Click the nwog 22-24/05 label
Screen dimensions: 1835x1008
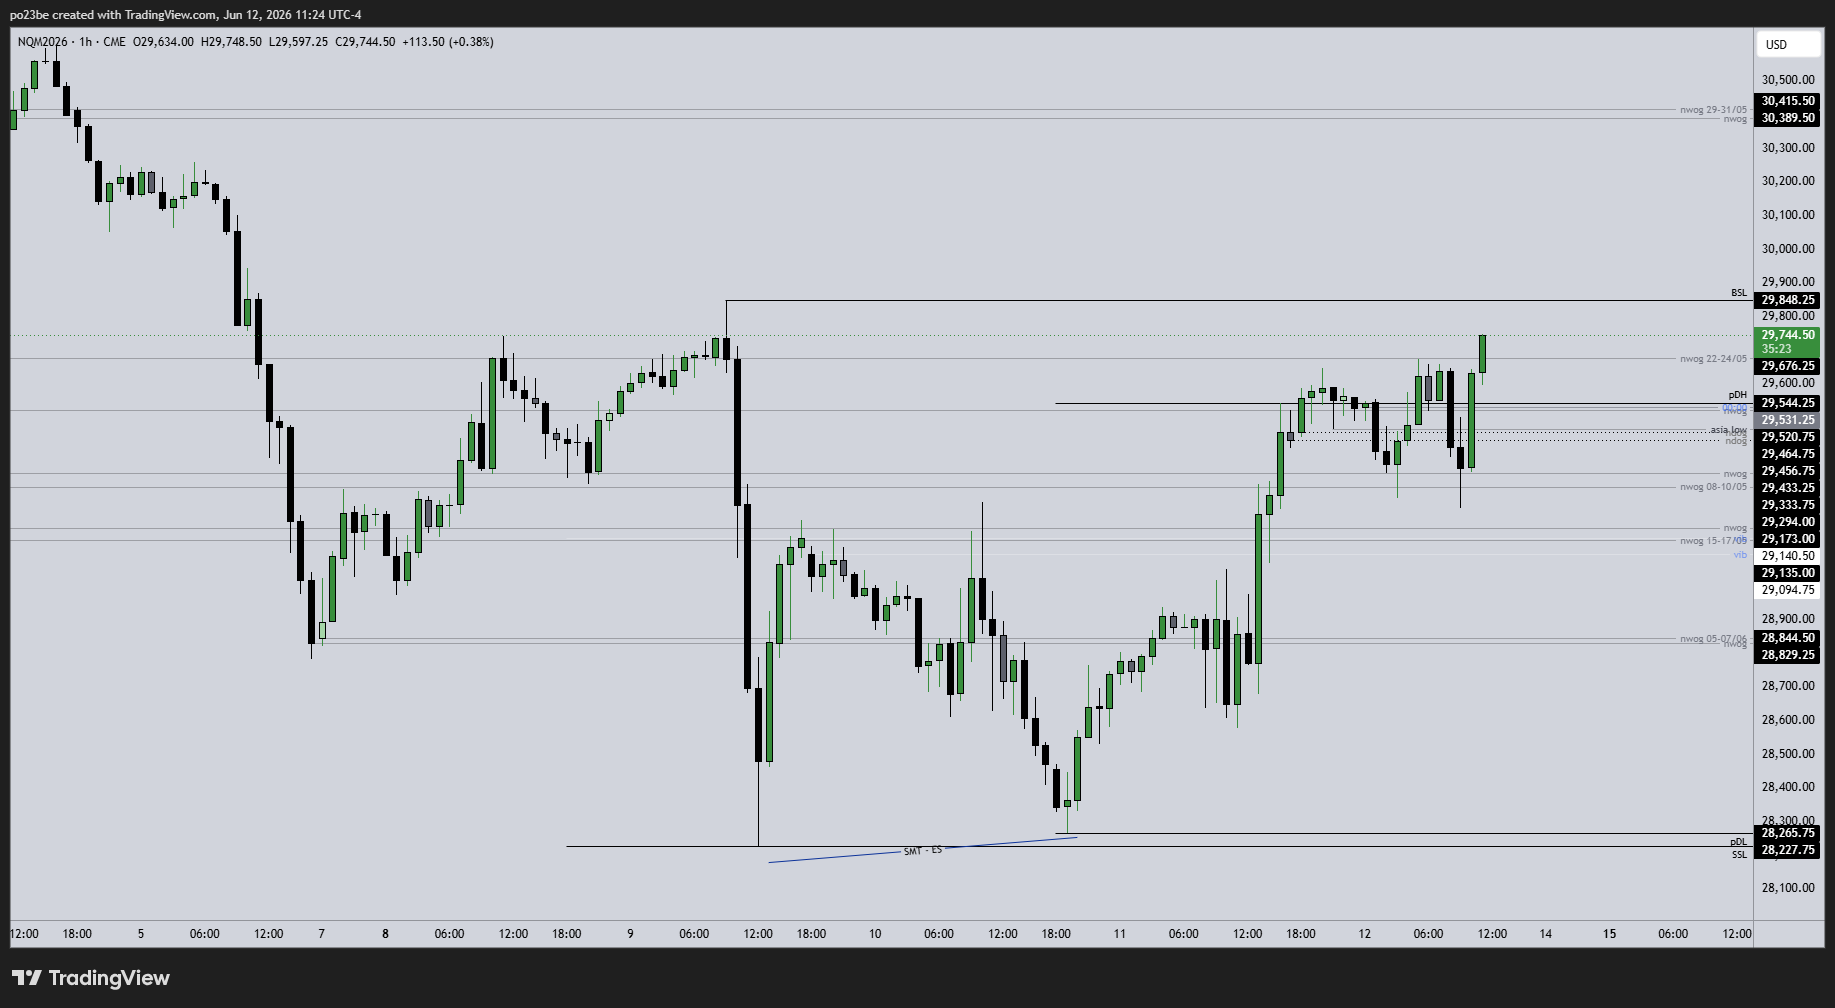click(x=1713, y=359)
